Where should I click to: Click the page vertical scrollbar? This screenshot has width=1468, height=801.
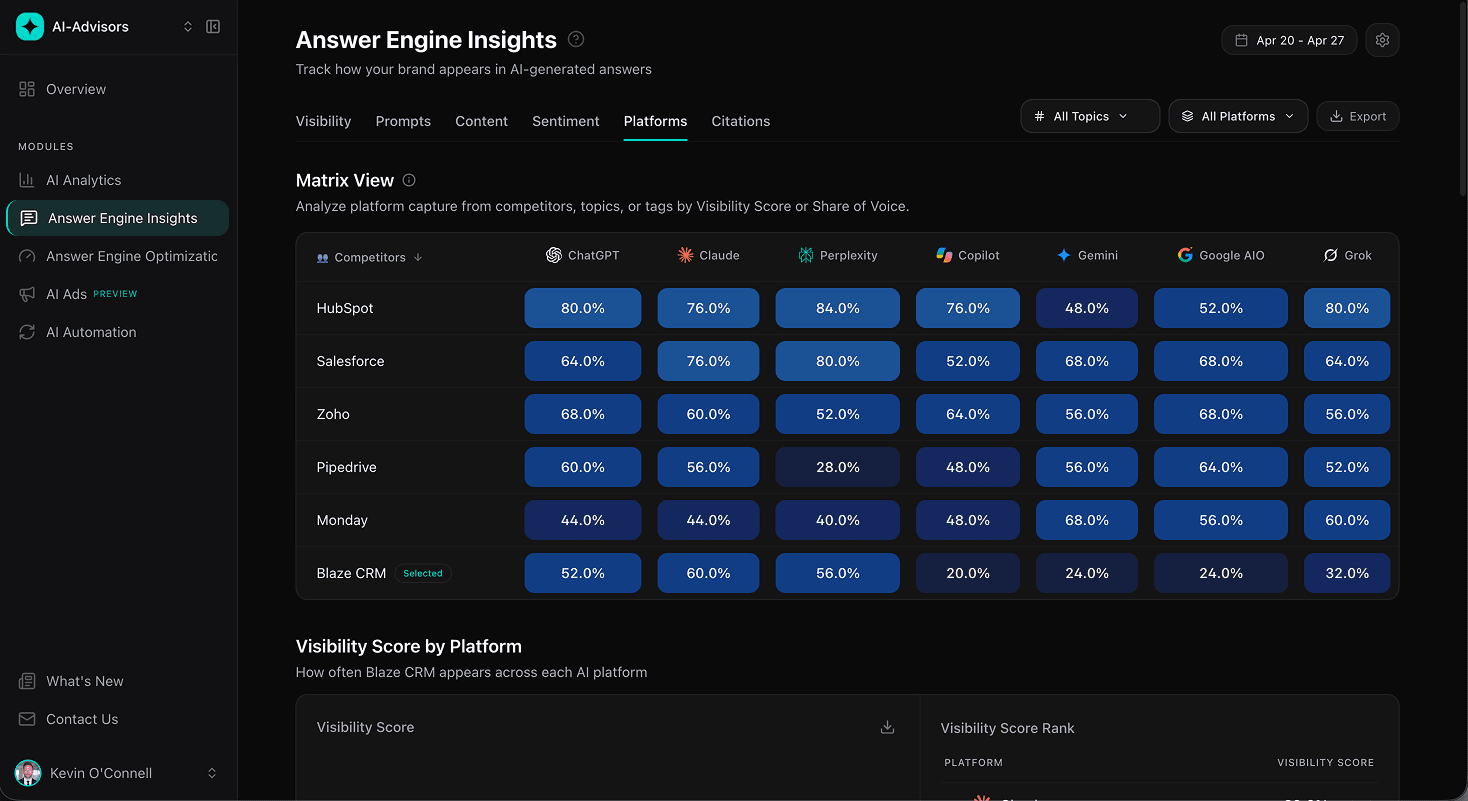pos(1462,100)
